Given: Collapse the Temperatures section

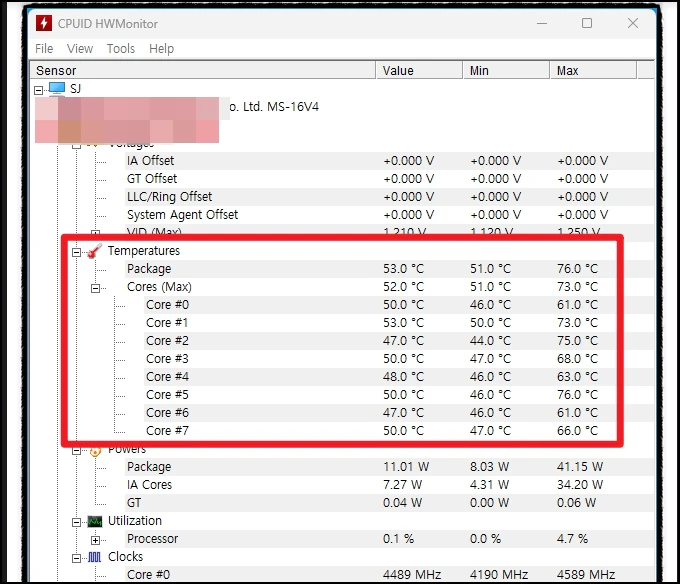Looking at the screenshot, I should click(x=76, y=252).
